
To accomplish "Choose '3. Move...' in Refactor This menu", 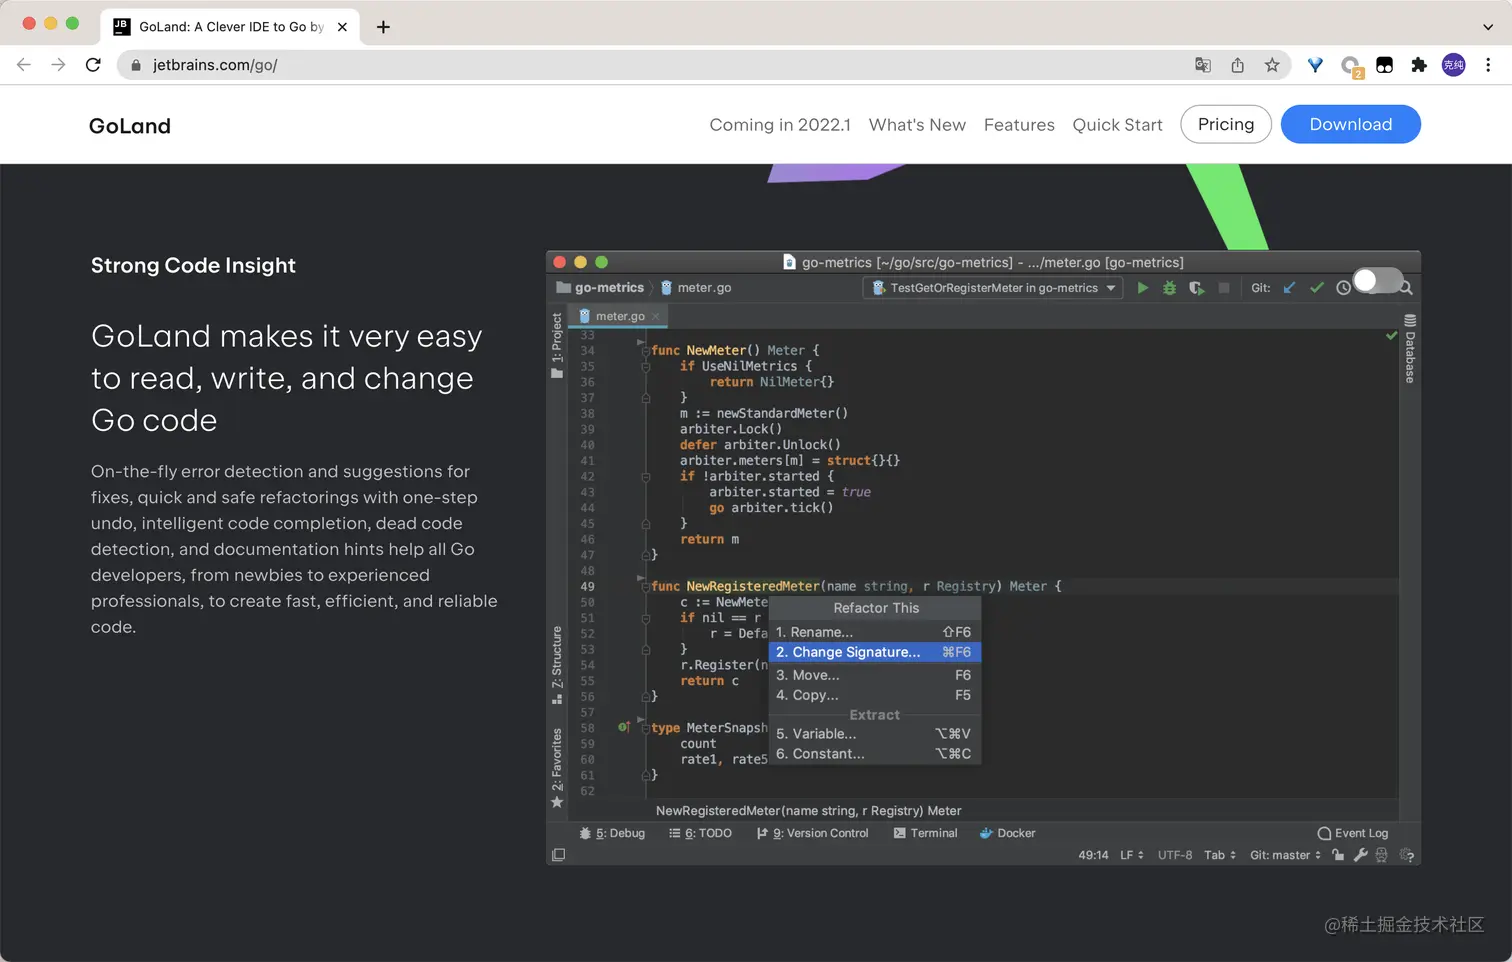I will pyautogui.click(x=874, y=675).
